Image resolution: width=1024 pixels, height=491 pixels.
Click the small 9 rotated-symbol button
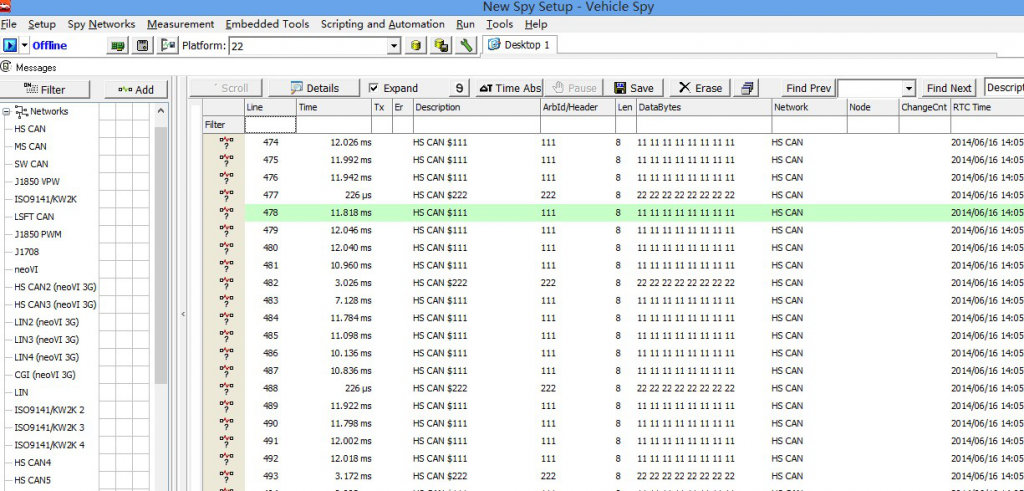point(460,88)
